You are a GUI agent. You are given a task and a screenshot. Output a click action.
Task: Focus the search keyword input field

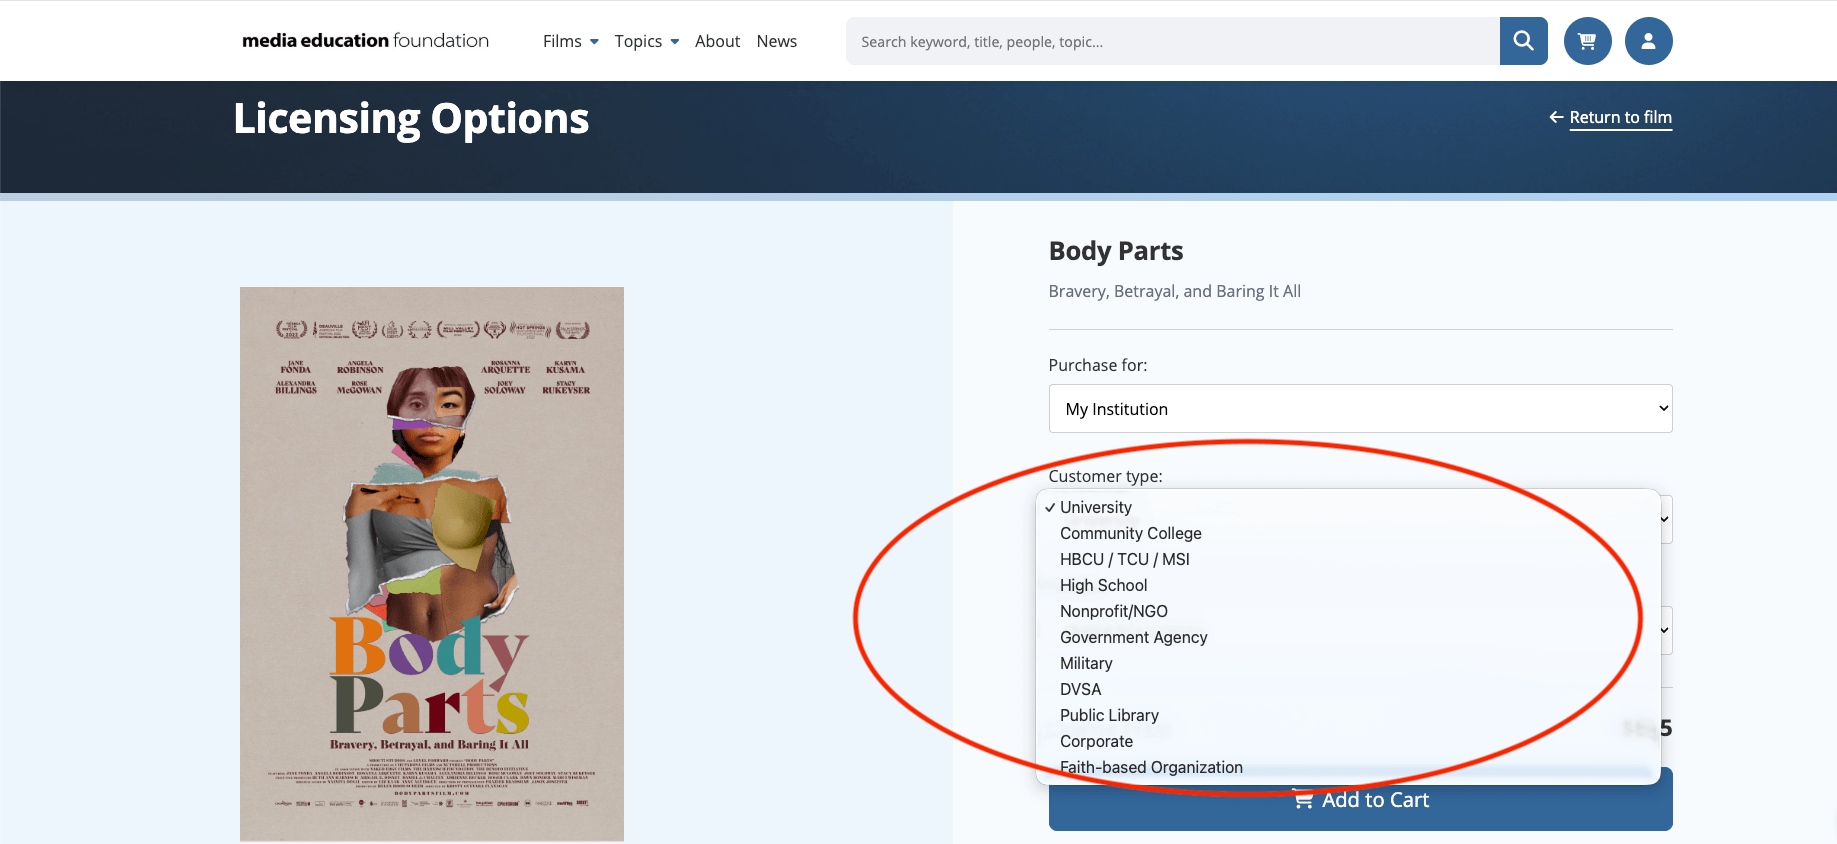coord(1172,41)
